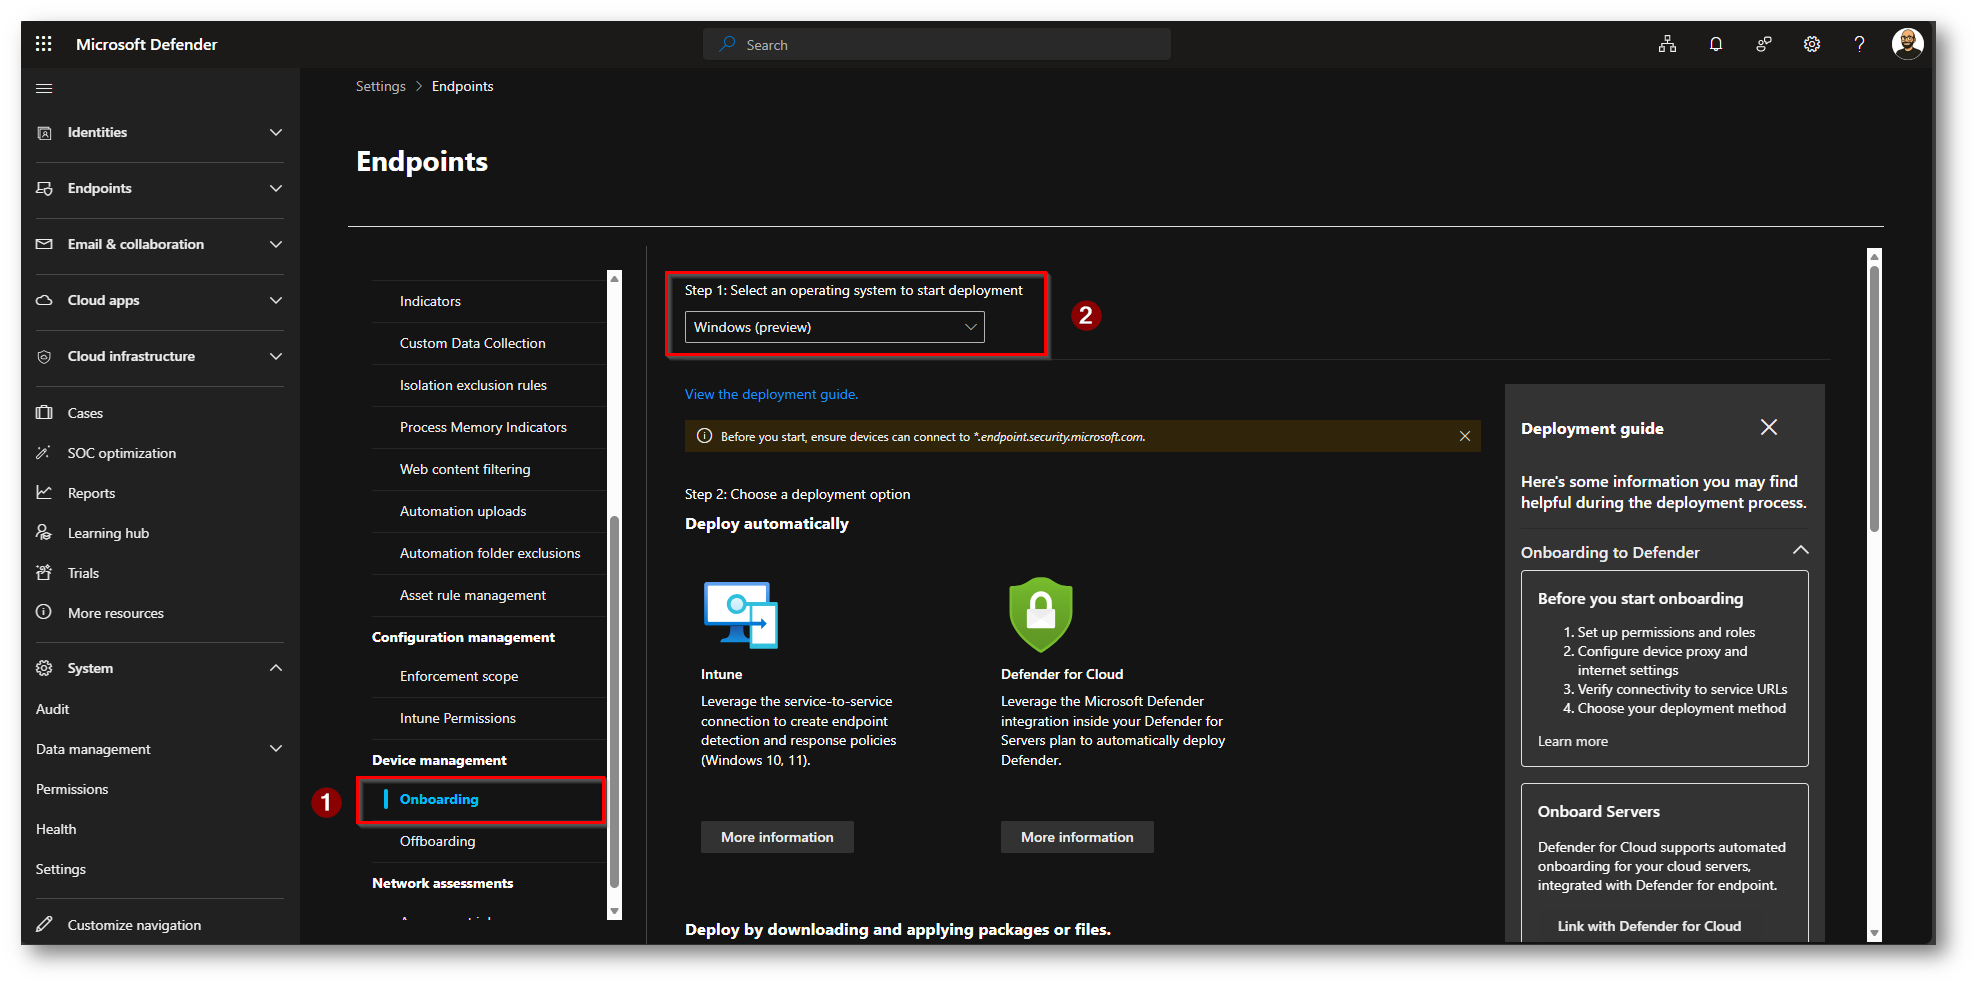Click More information under Intune

(x=777, y=838)
